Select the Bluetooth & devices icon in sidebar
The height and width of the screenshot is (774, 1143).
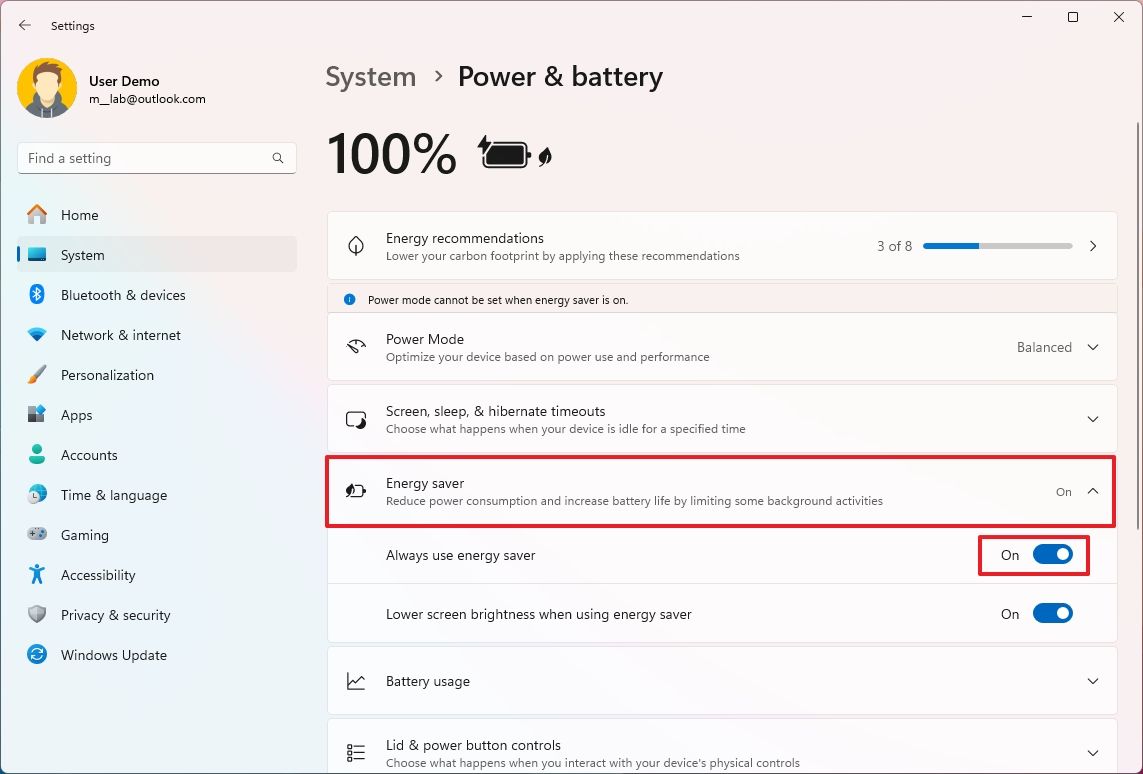(40, 295)
